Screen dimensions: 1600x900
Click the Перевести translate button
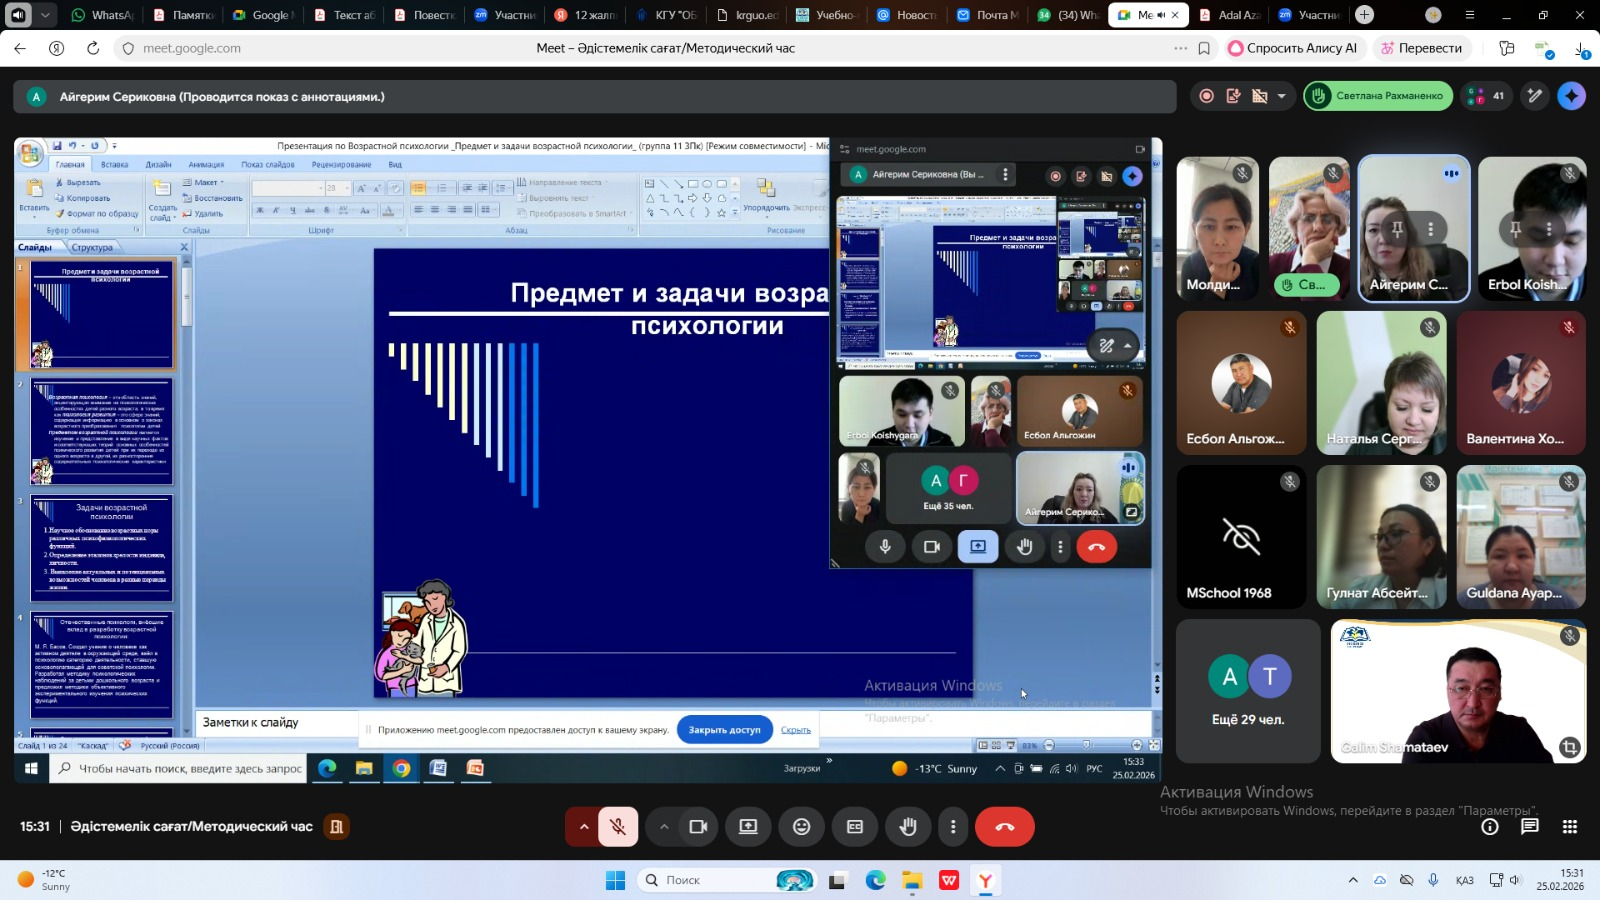pos(1421,48)
